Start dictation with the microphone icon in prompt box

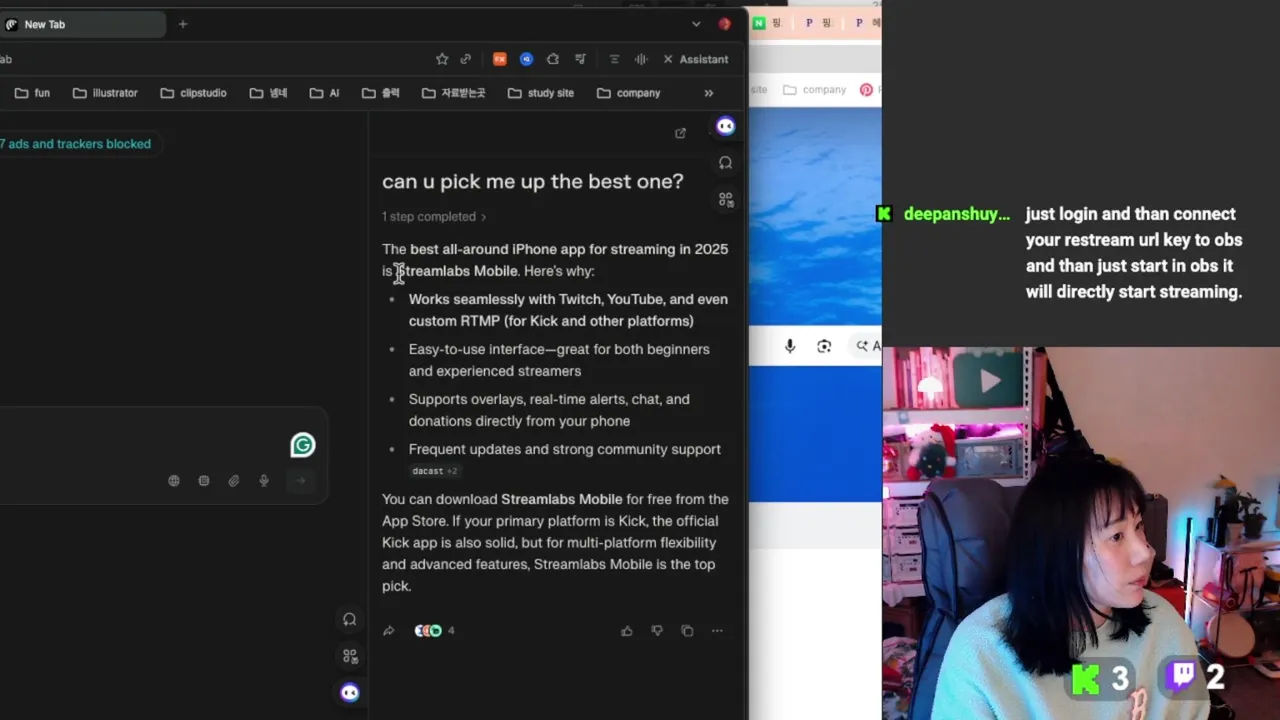[x=264, y=481]
